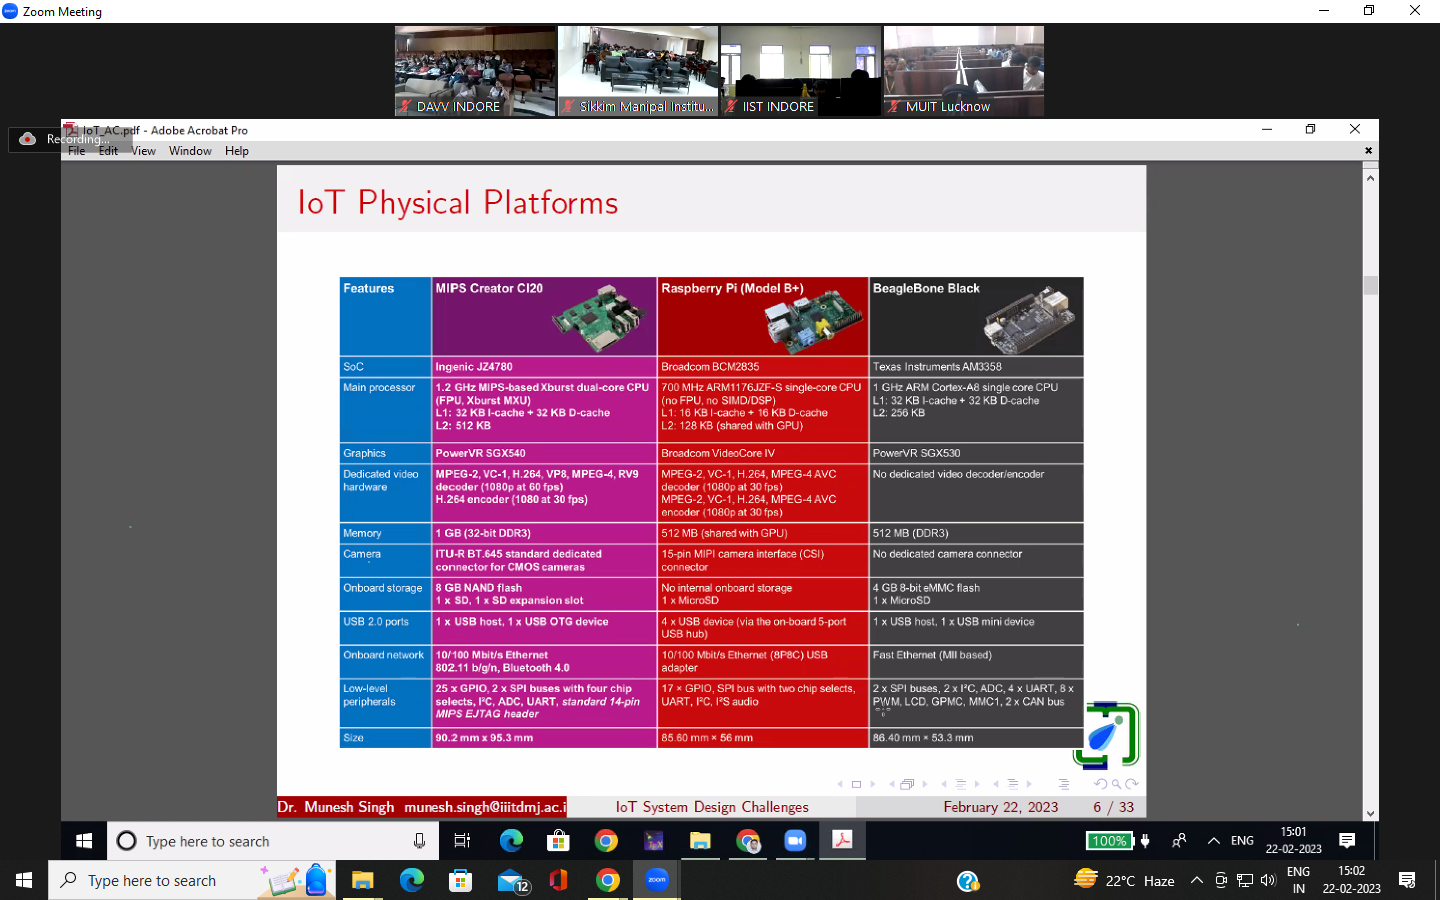The height and width of the screenshot is (900, 1440).
Task: Show hidden icons in local system tray
Action: tap(1196, 880)
